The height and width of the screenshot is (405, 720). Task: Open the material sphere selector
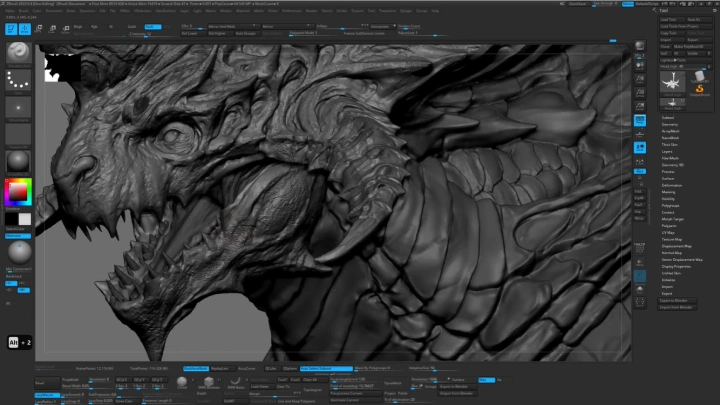tap(18, 162)
